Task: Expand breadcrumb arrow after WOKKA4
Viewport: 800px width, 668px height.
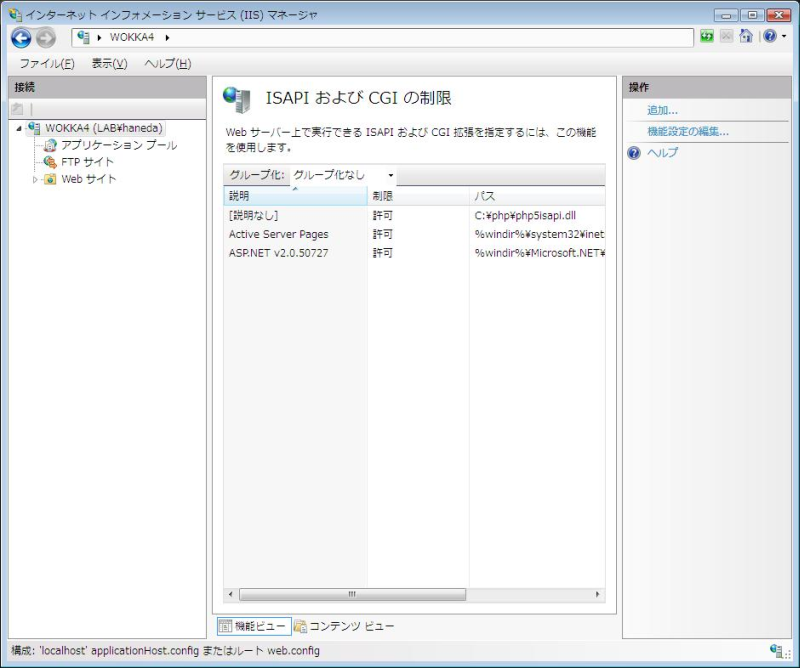Action: click(x=167, y=37)
